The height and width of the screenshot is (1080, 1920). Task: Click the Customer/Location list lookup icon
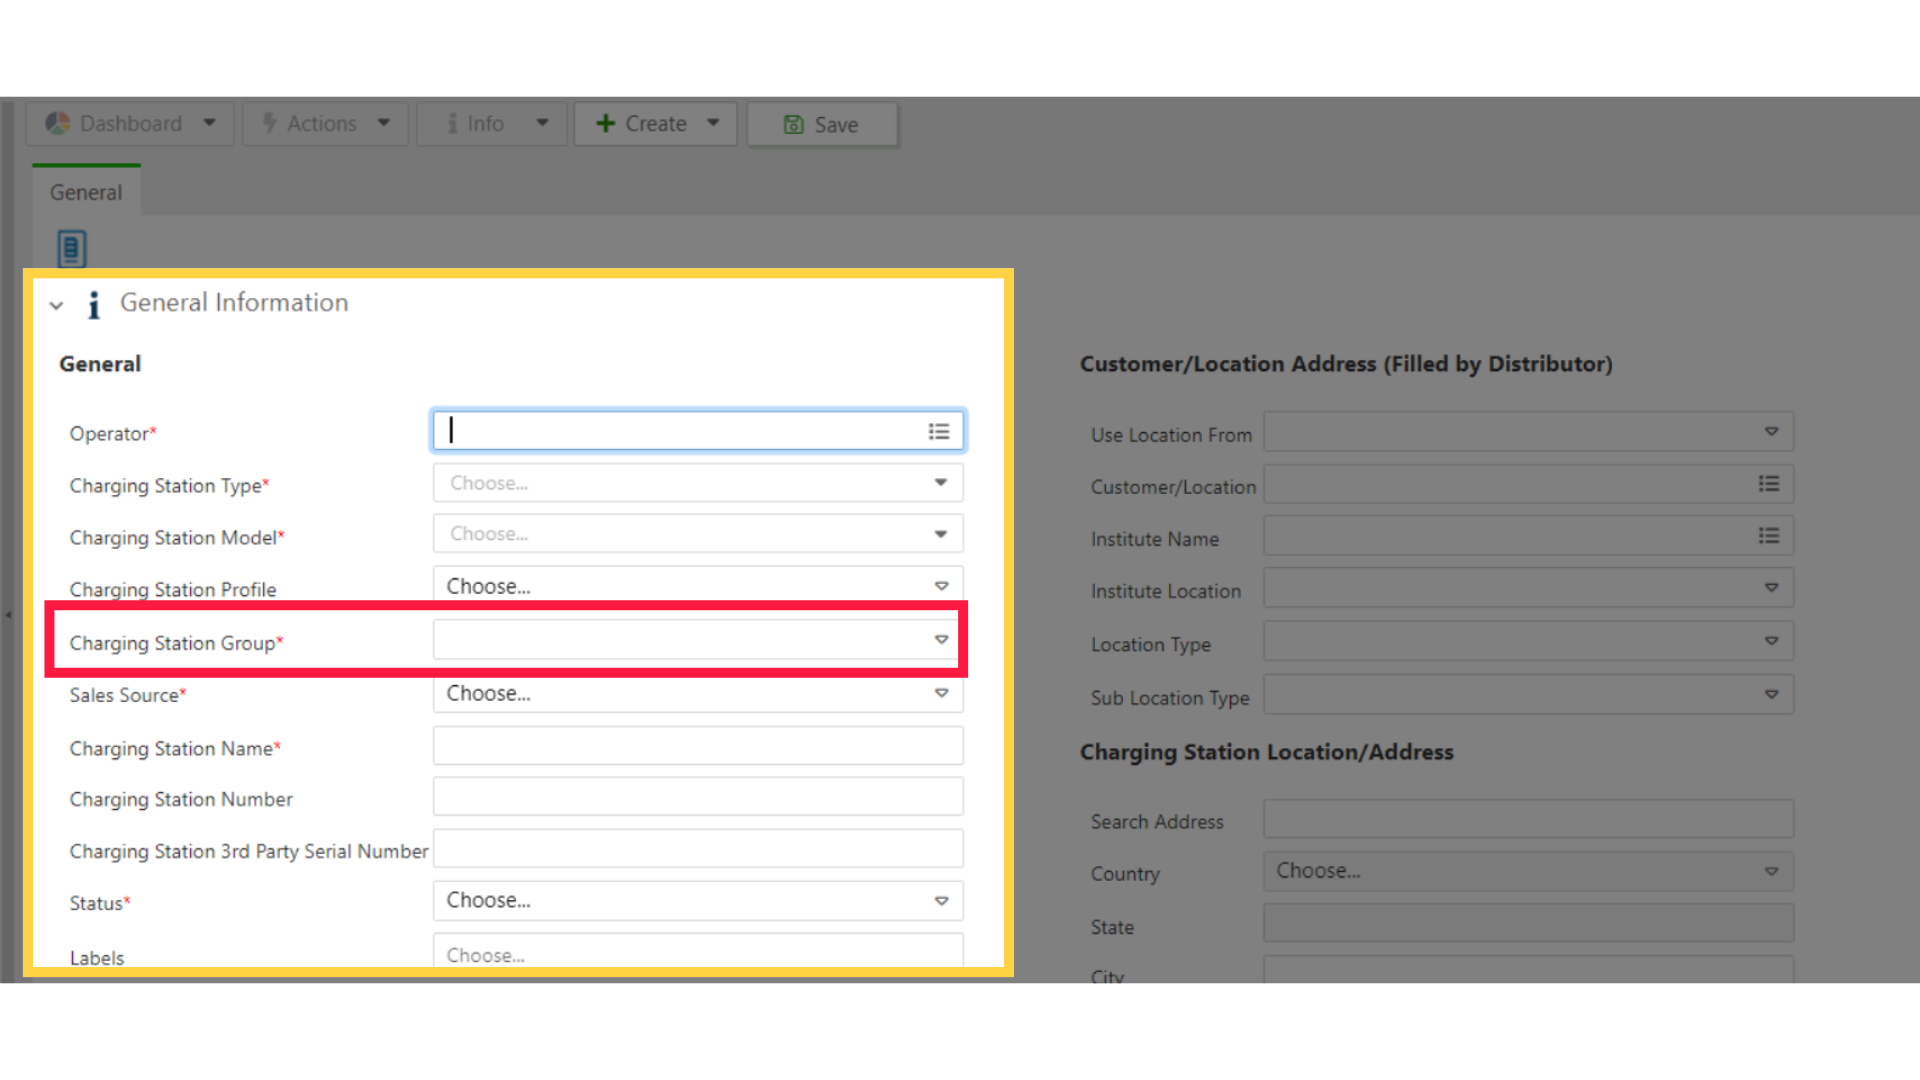click(x=1769, y=484)
